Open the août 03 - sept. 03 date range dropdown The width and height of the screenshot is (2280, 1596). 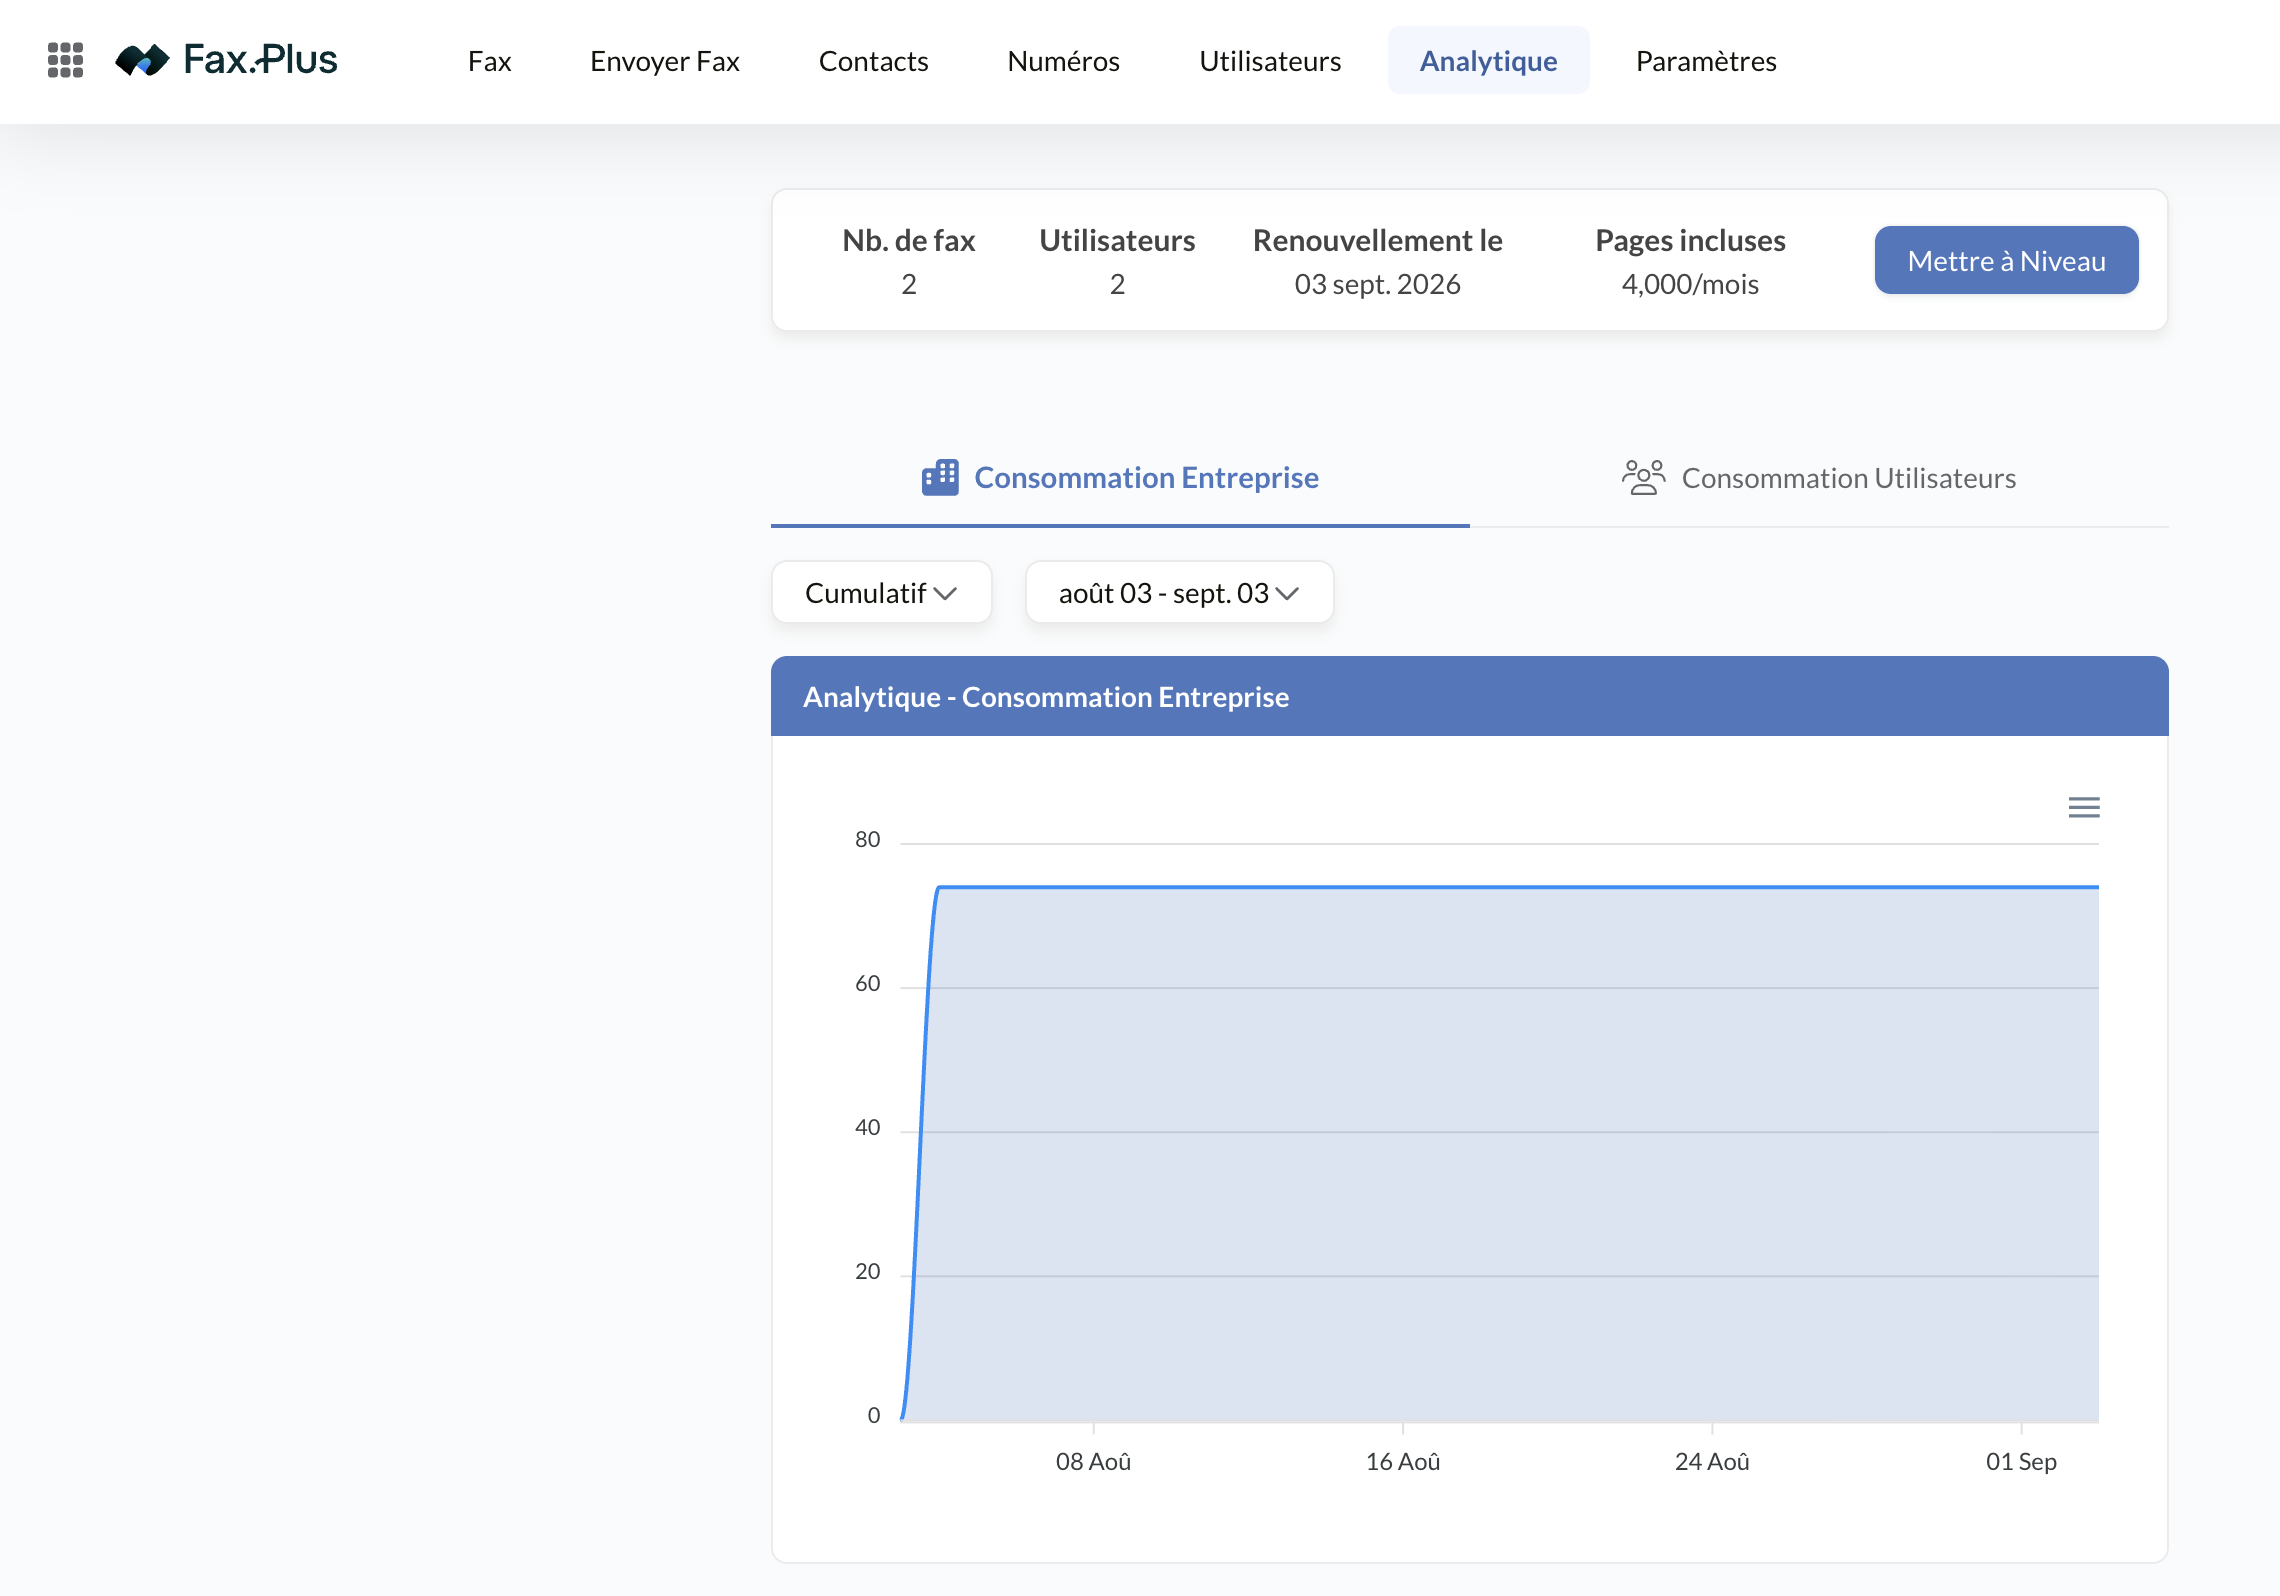(x=1180, y=593)
